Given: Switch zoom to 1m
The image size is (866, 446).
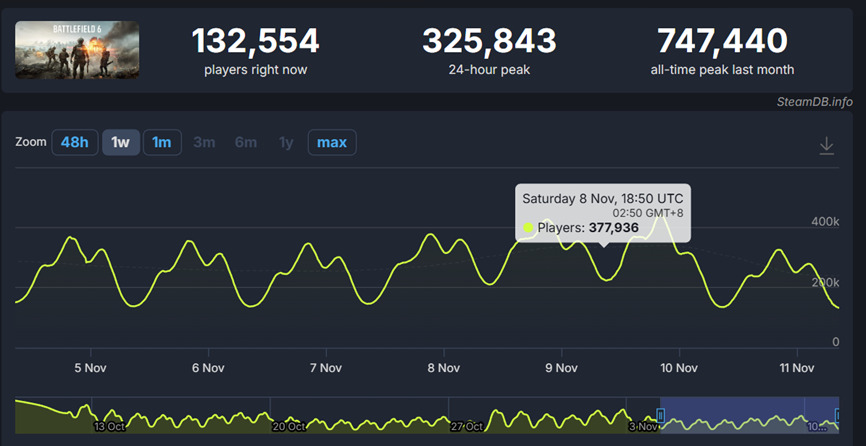Looking at the screenshot, I should pyautogui.click(x=161, y=142).
